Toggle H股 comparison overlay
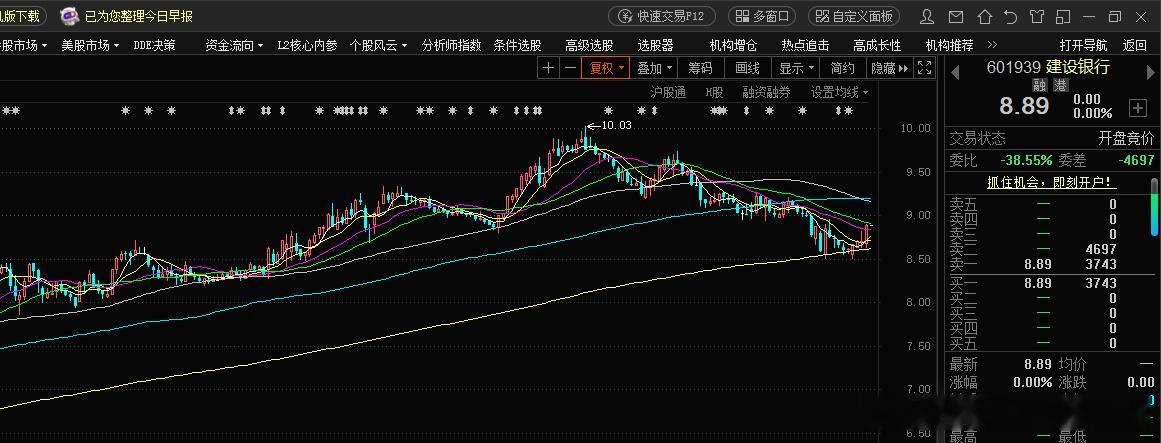The width and height of the screenshot is (1161, 443). (x=714, y=92)
